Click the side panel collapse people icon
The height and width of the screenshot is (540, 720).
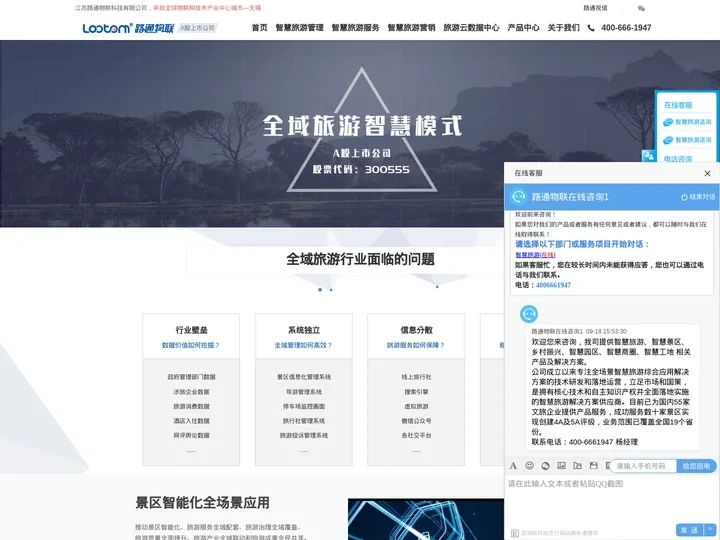pyautogui.click(x=648, y=156)
